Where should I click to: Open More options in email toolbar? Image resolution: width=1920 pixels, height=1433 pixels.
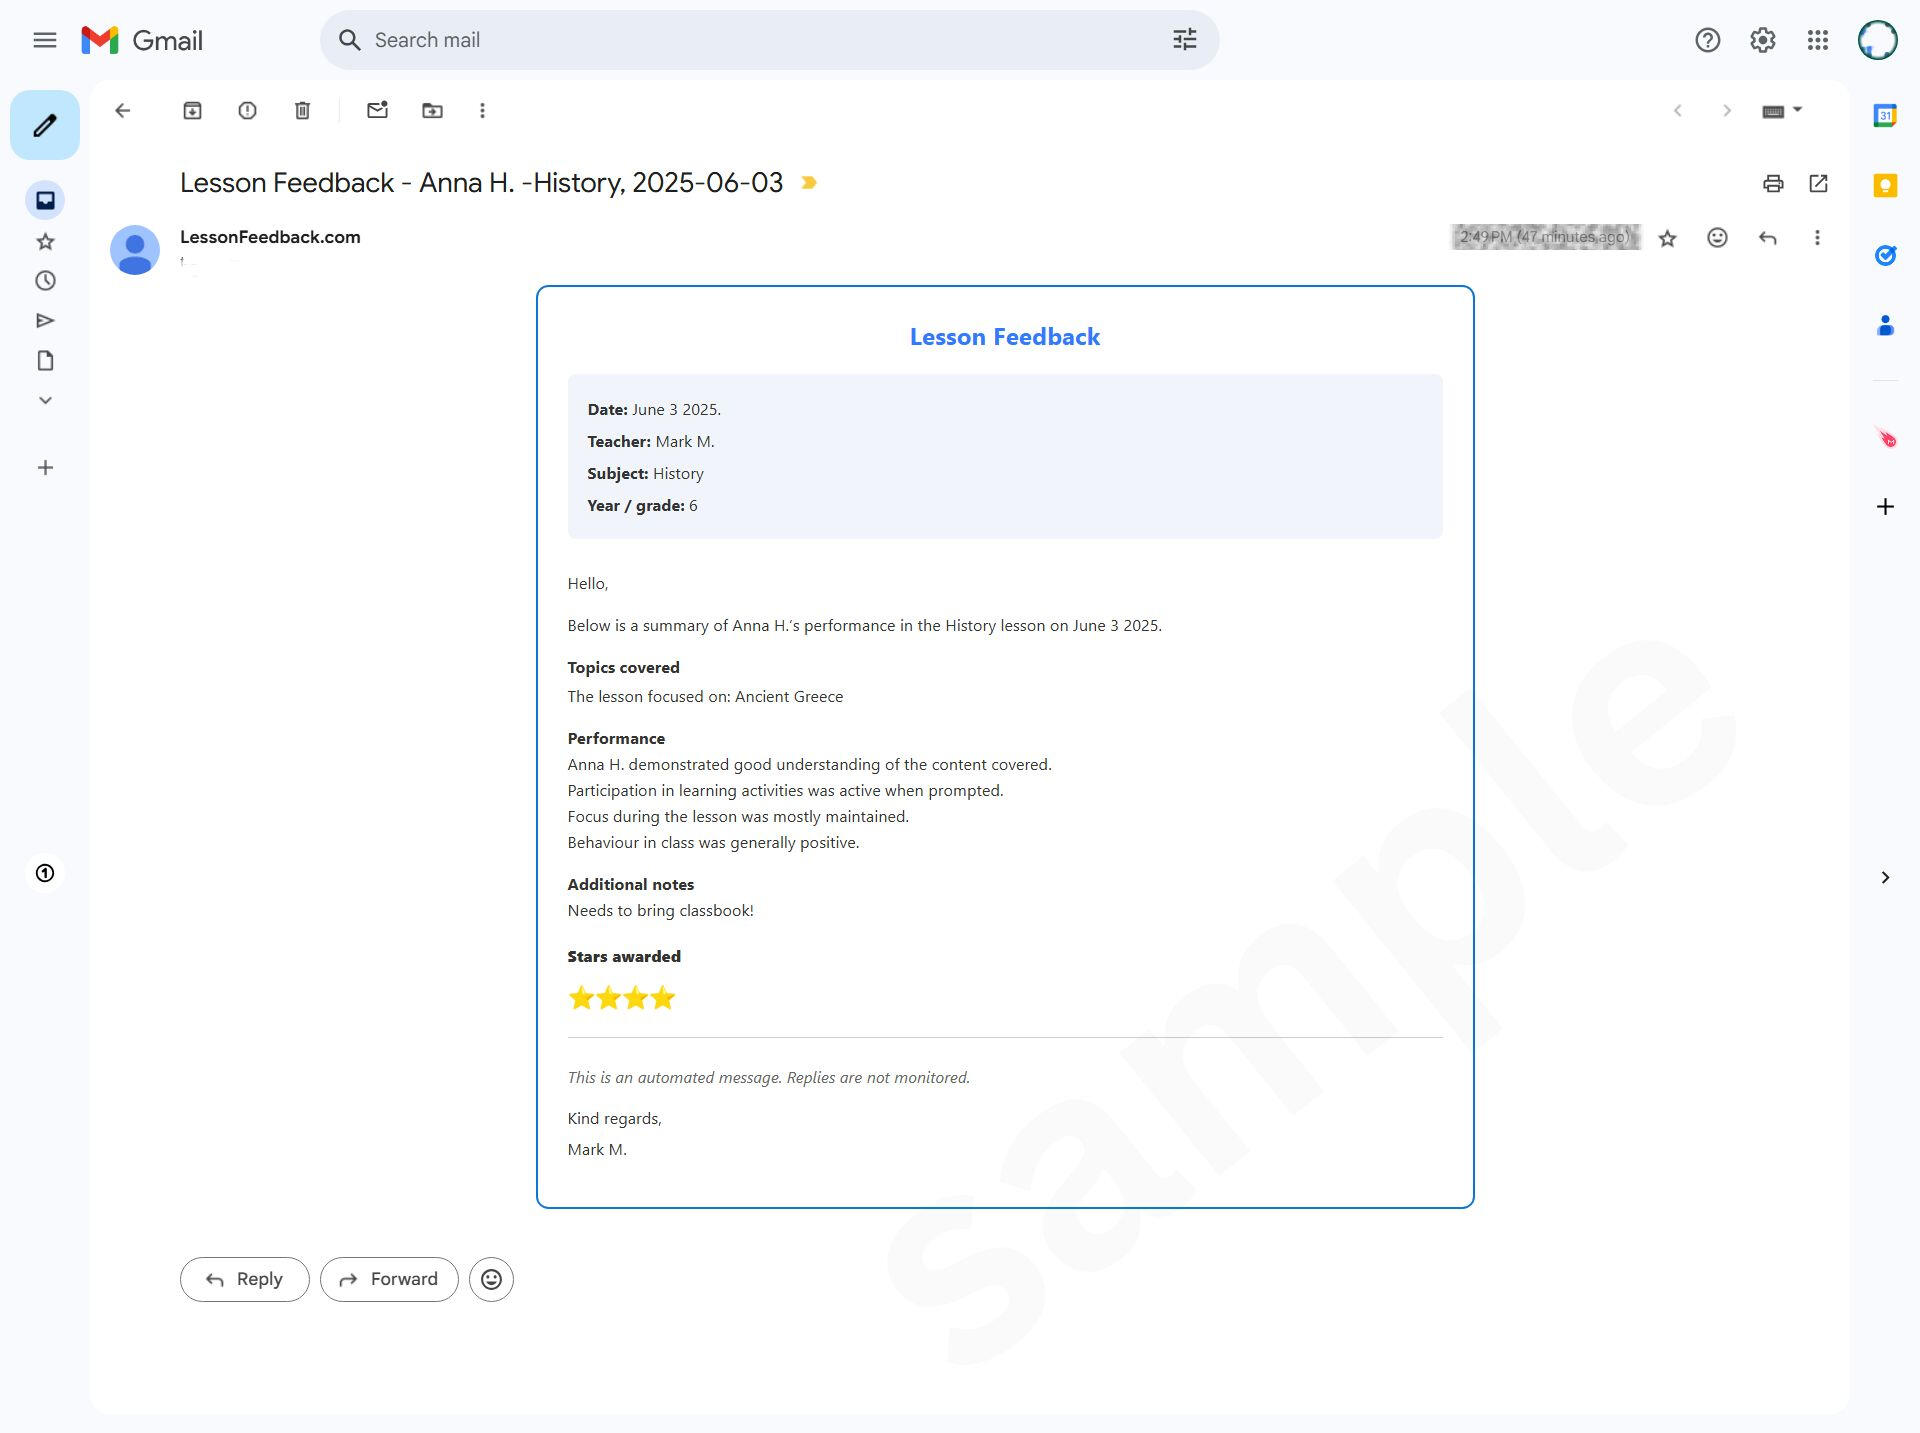click(482, 111)
